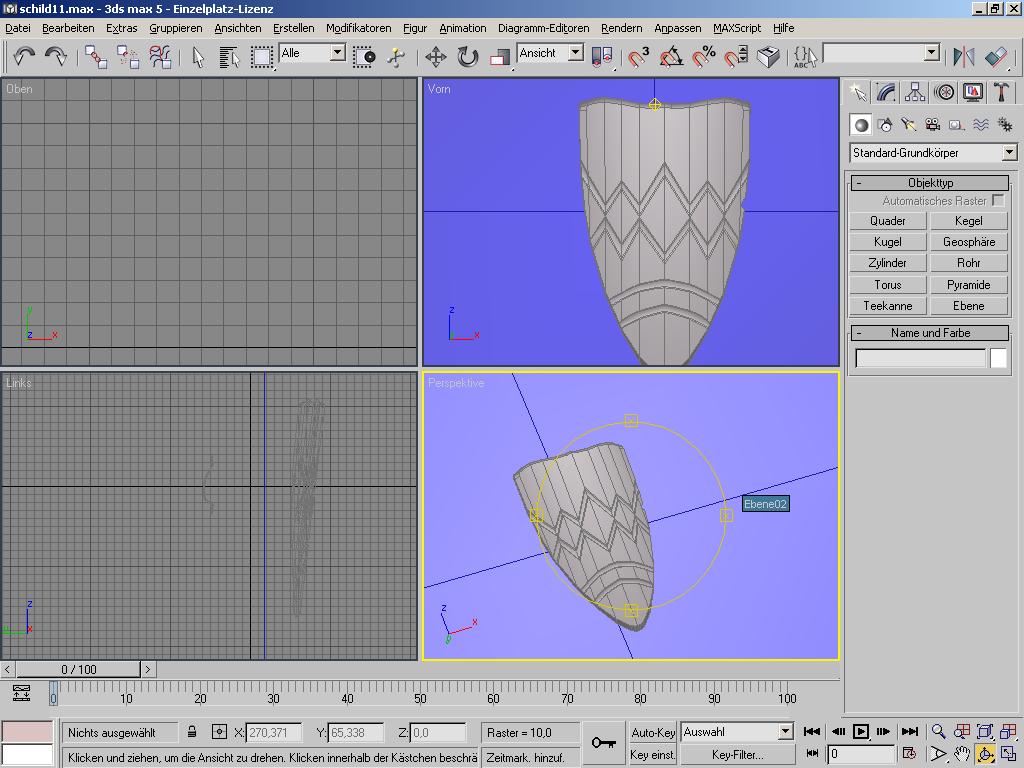Switch to the Cameras creation category
This screenshot has width=1024, height=768.
(933, 125)
